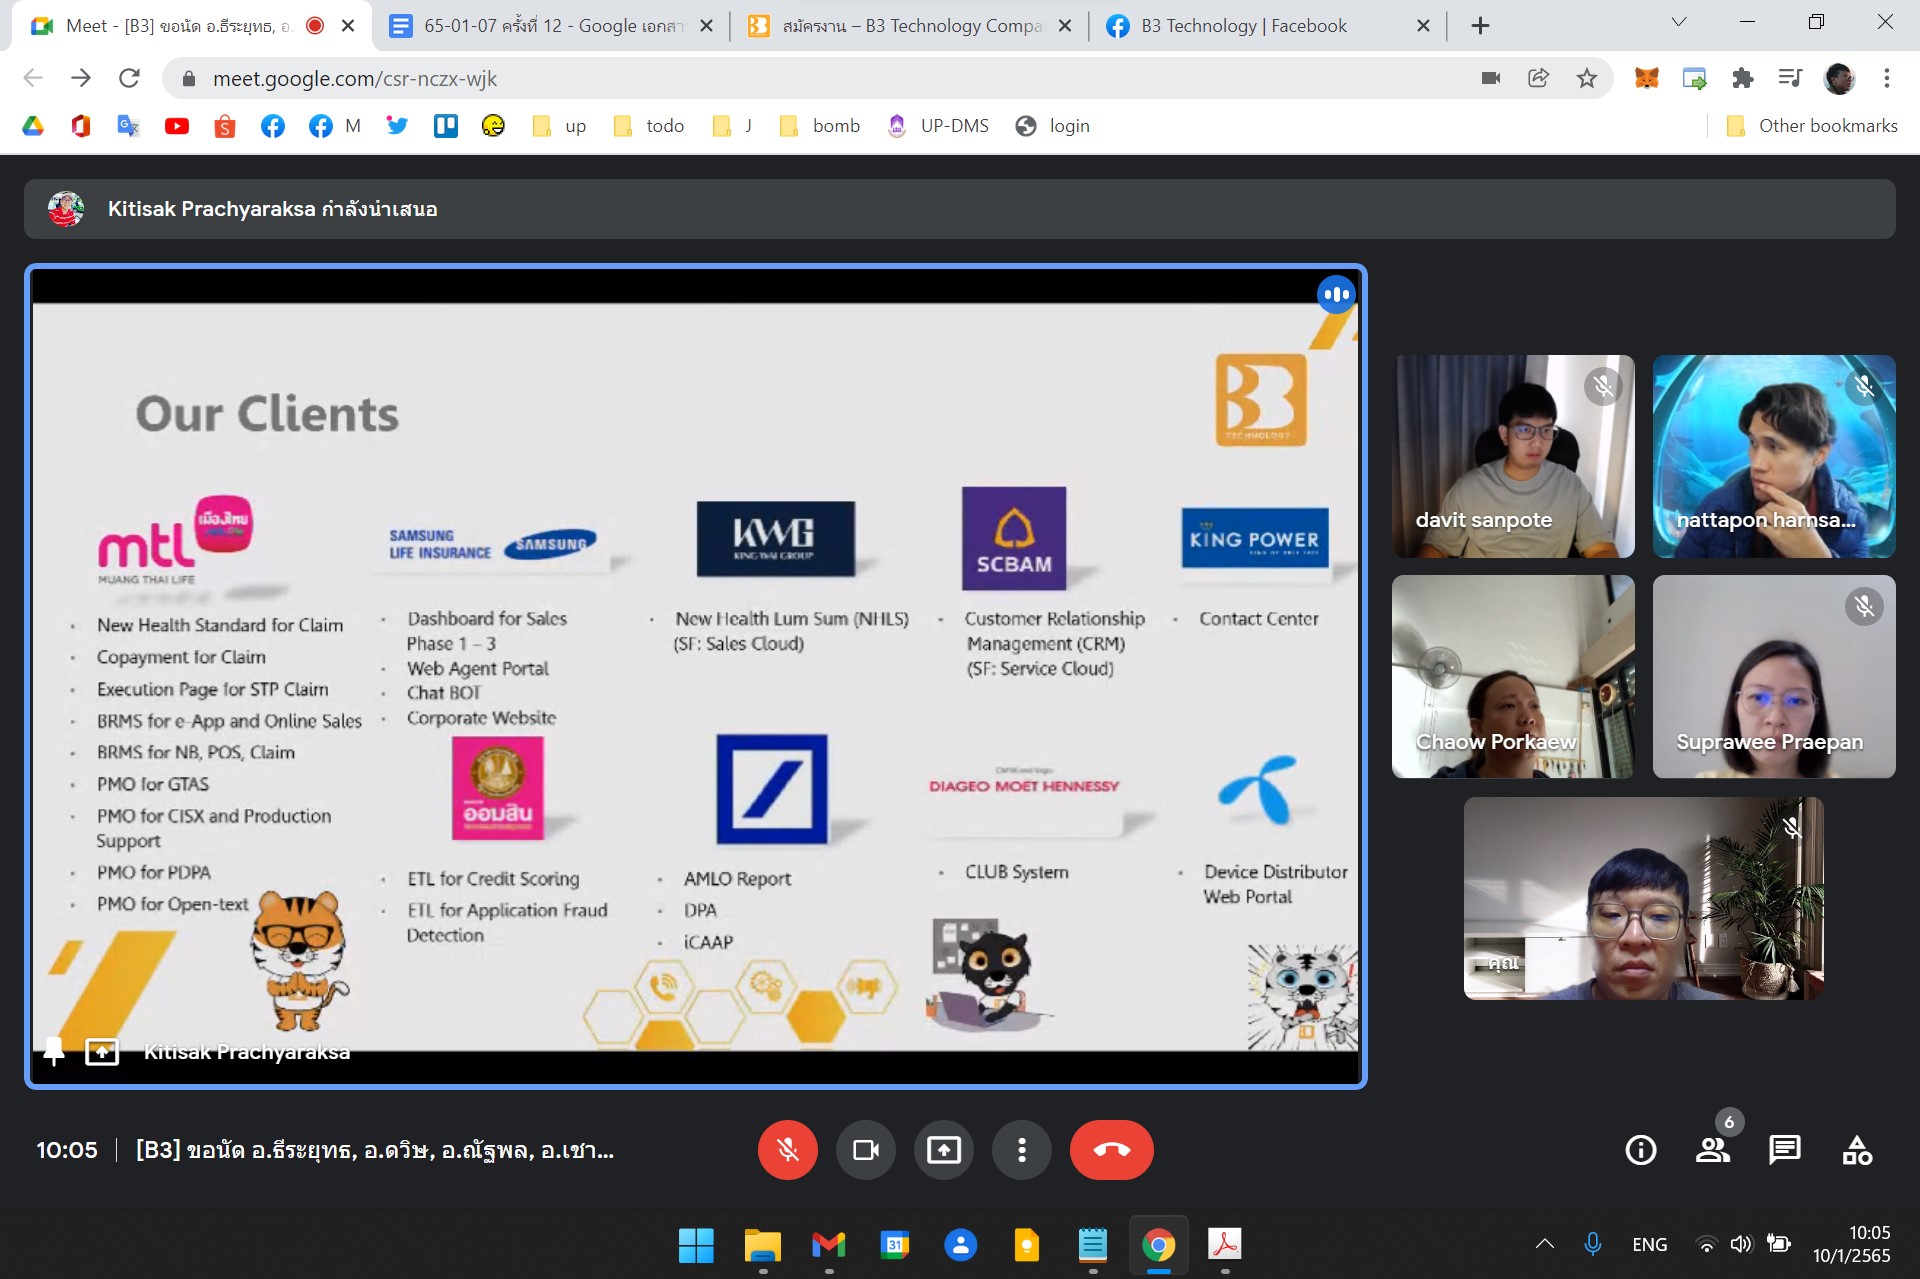Open volume control in system tray
Screen dimensions: 1920x1279
tap(1741, 1244)
